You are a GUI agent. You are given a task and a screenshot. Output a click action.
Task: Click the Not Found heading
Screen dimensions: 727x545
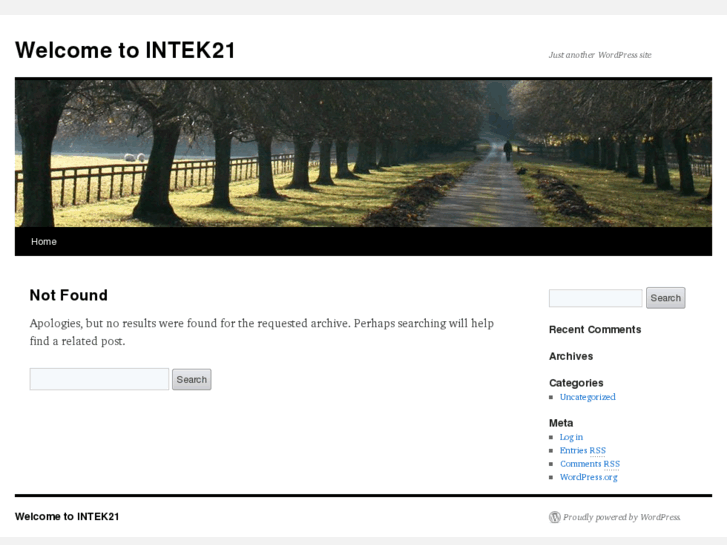pyautogui.click(x=68, y=295)
